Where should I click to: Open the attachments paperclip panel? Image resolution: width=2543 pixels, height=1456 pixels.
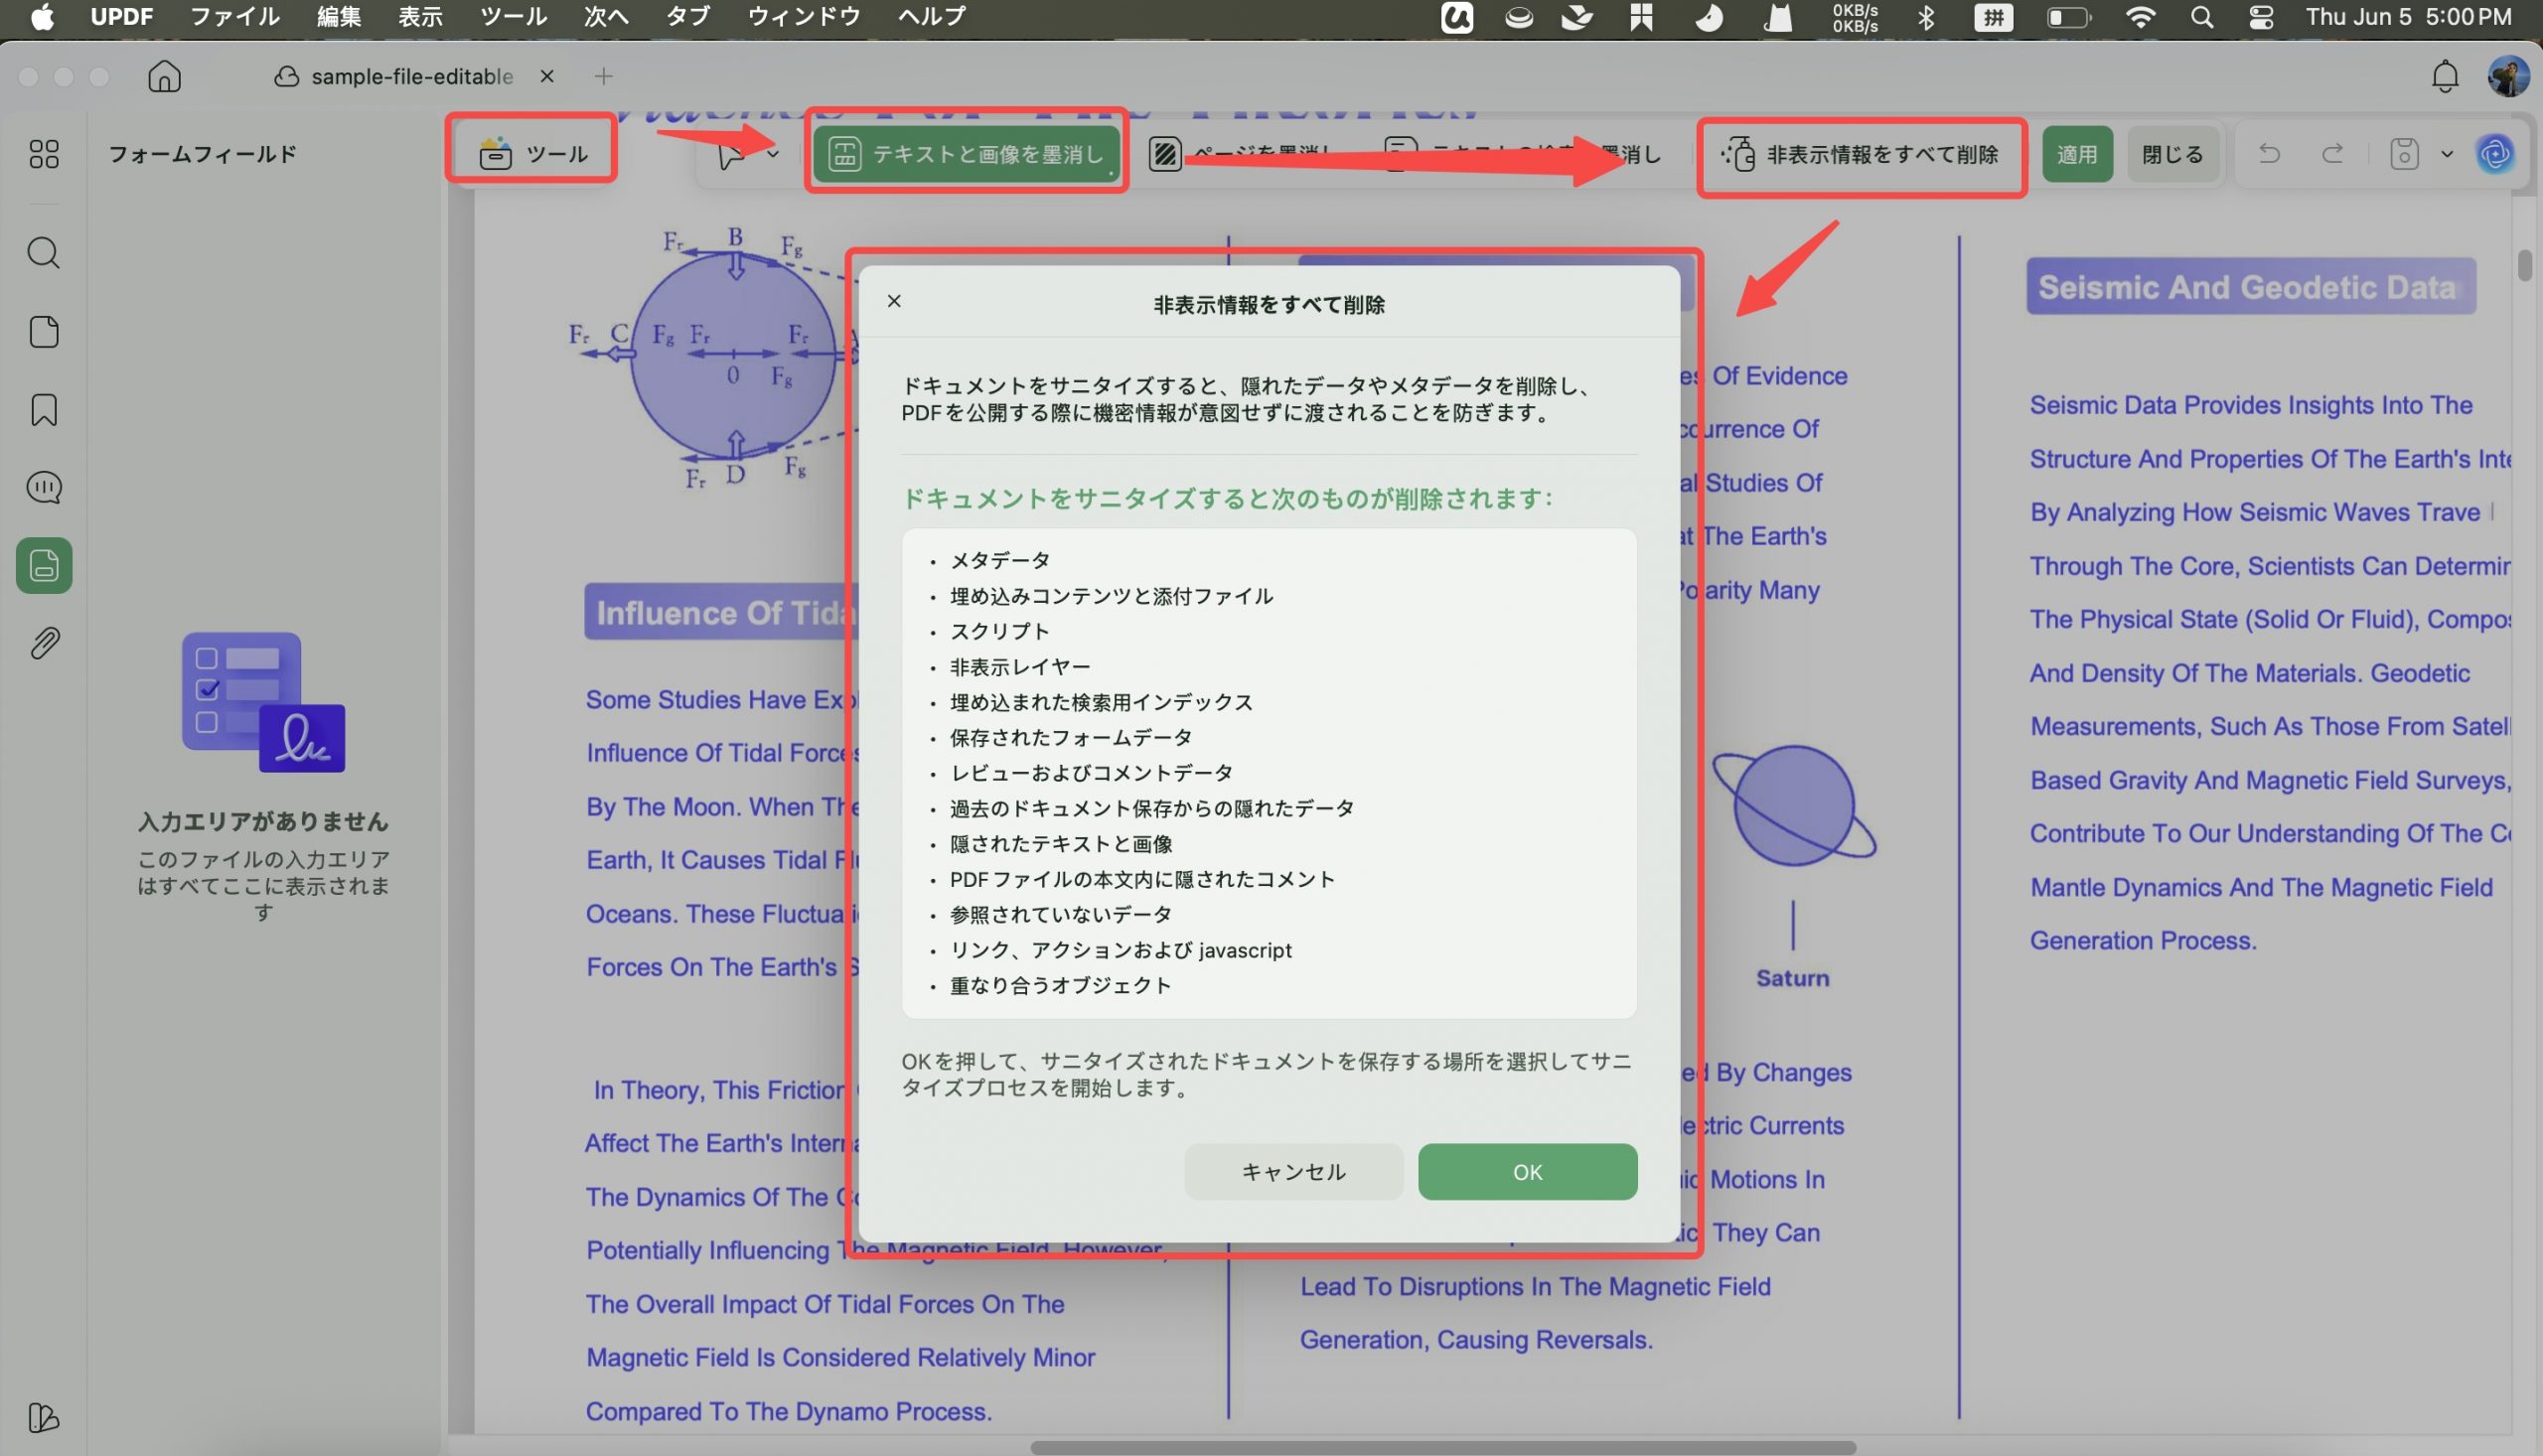click(44, 643)
